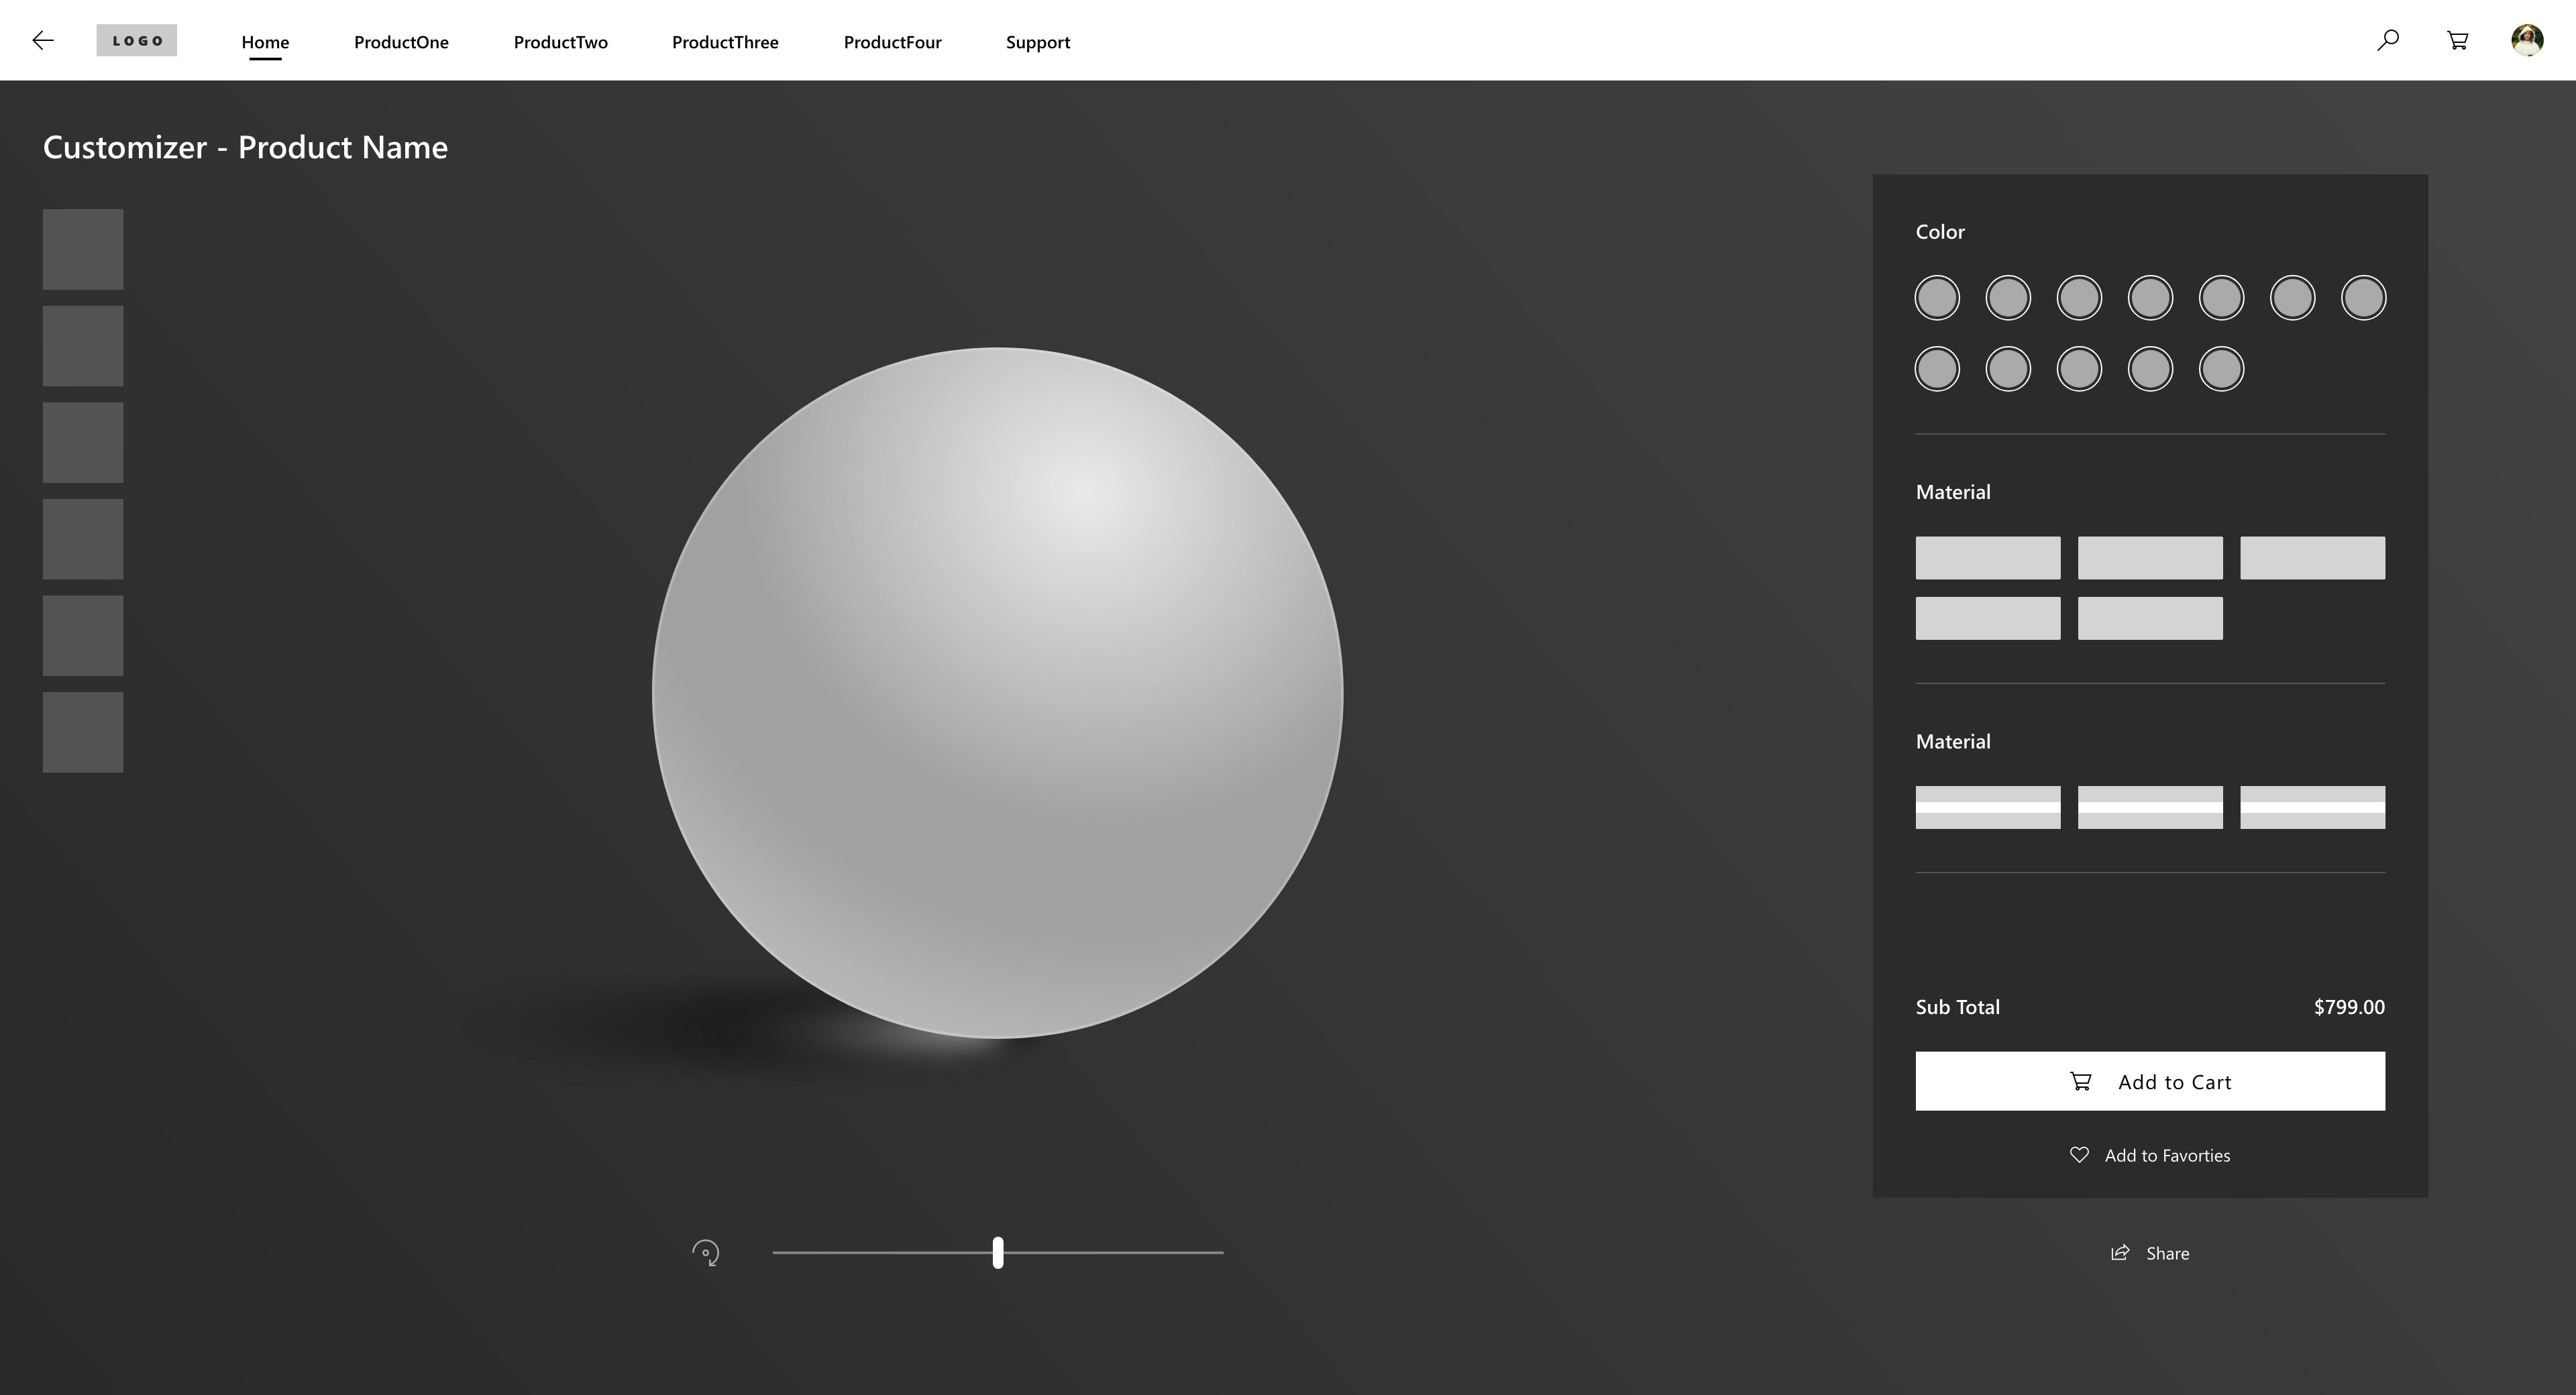This screenshot has width=2576, height=1395.
Task: Click the $799.00 sub total price
Action: (2349, 1007)
